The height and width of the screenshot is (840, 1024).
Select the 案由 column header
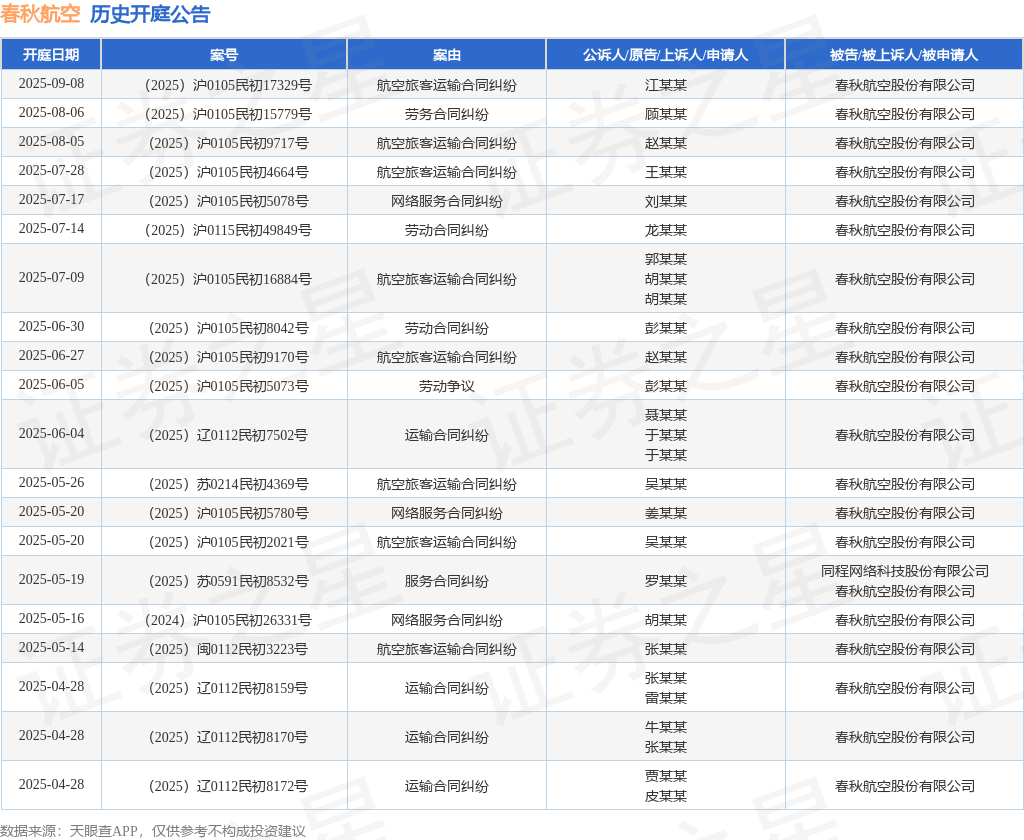pyautogui.click(x=447, y=55)
